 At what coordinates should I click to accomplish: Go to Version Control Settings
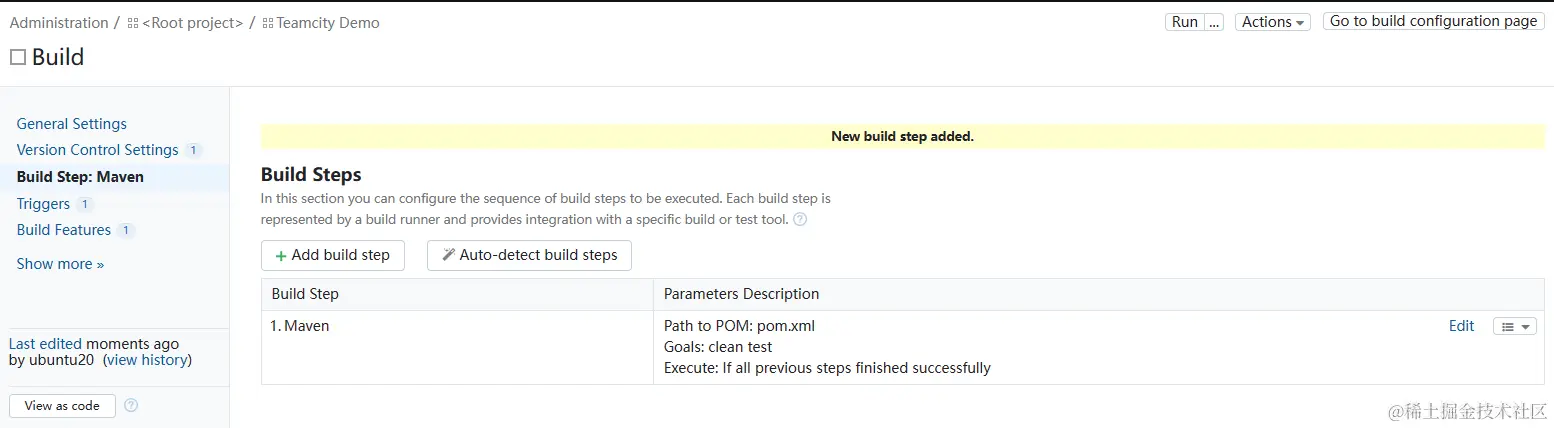pos(97,150)
